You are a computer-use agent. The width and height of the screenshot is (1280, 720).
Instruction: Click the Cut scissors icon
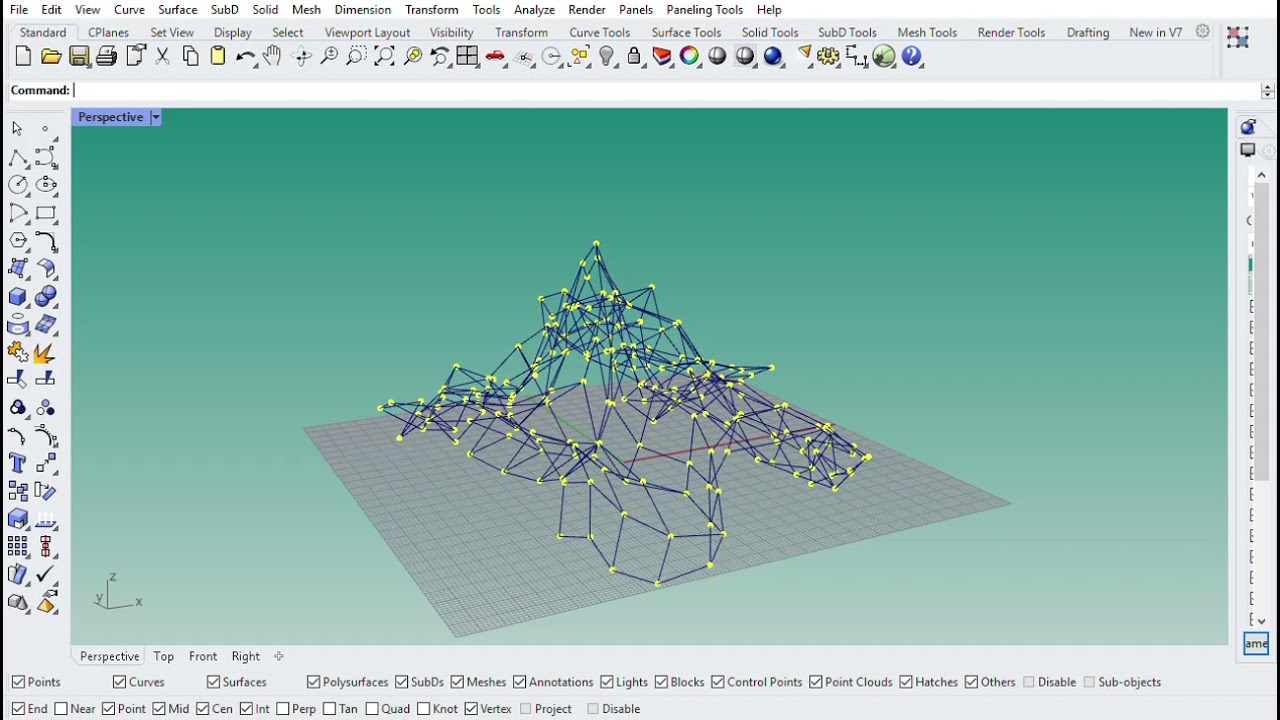162,56
